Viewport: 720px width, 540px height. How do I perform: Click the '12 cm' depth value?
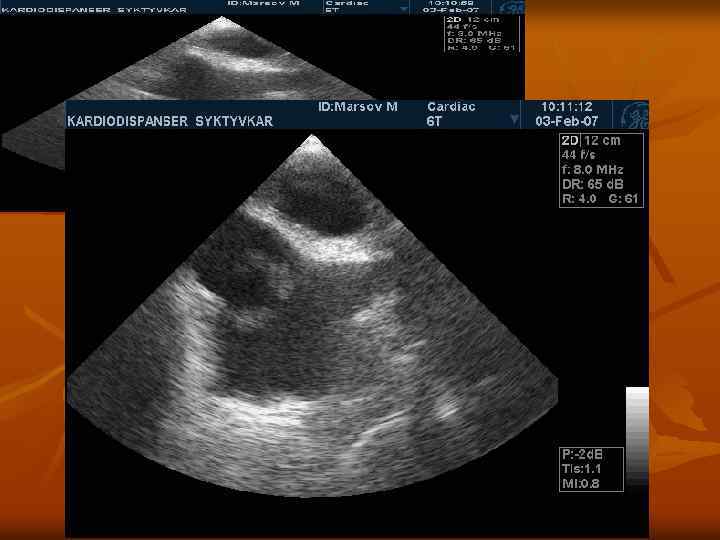click(x=602, y=141)
